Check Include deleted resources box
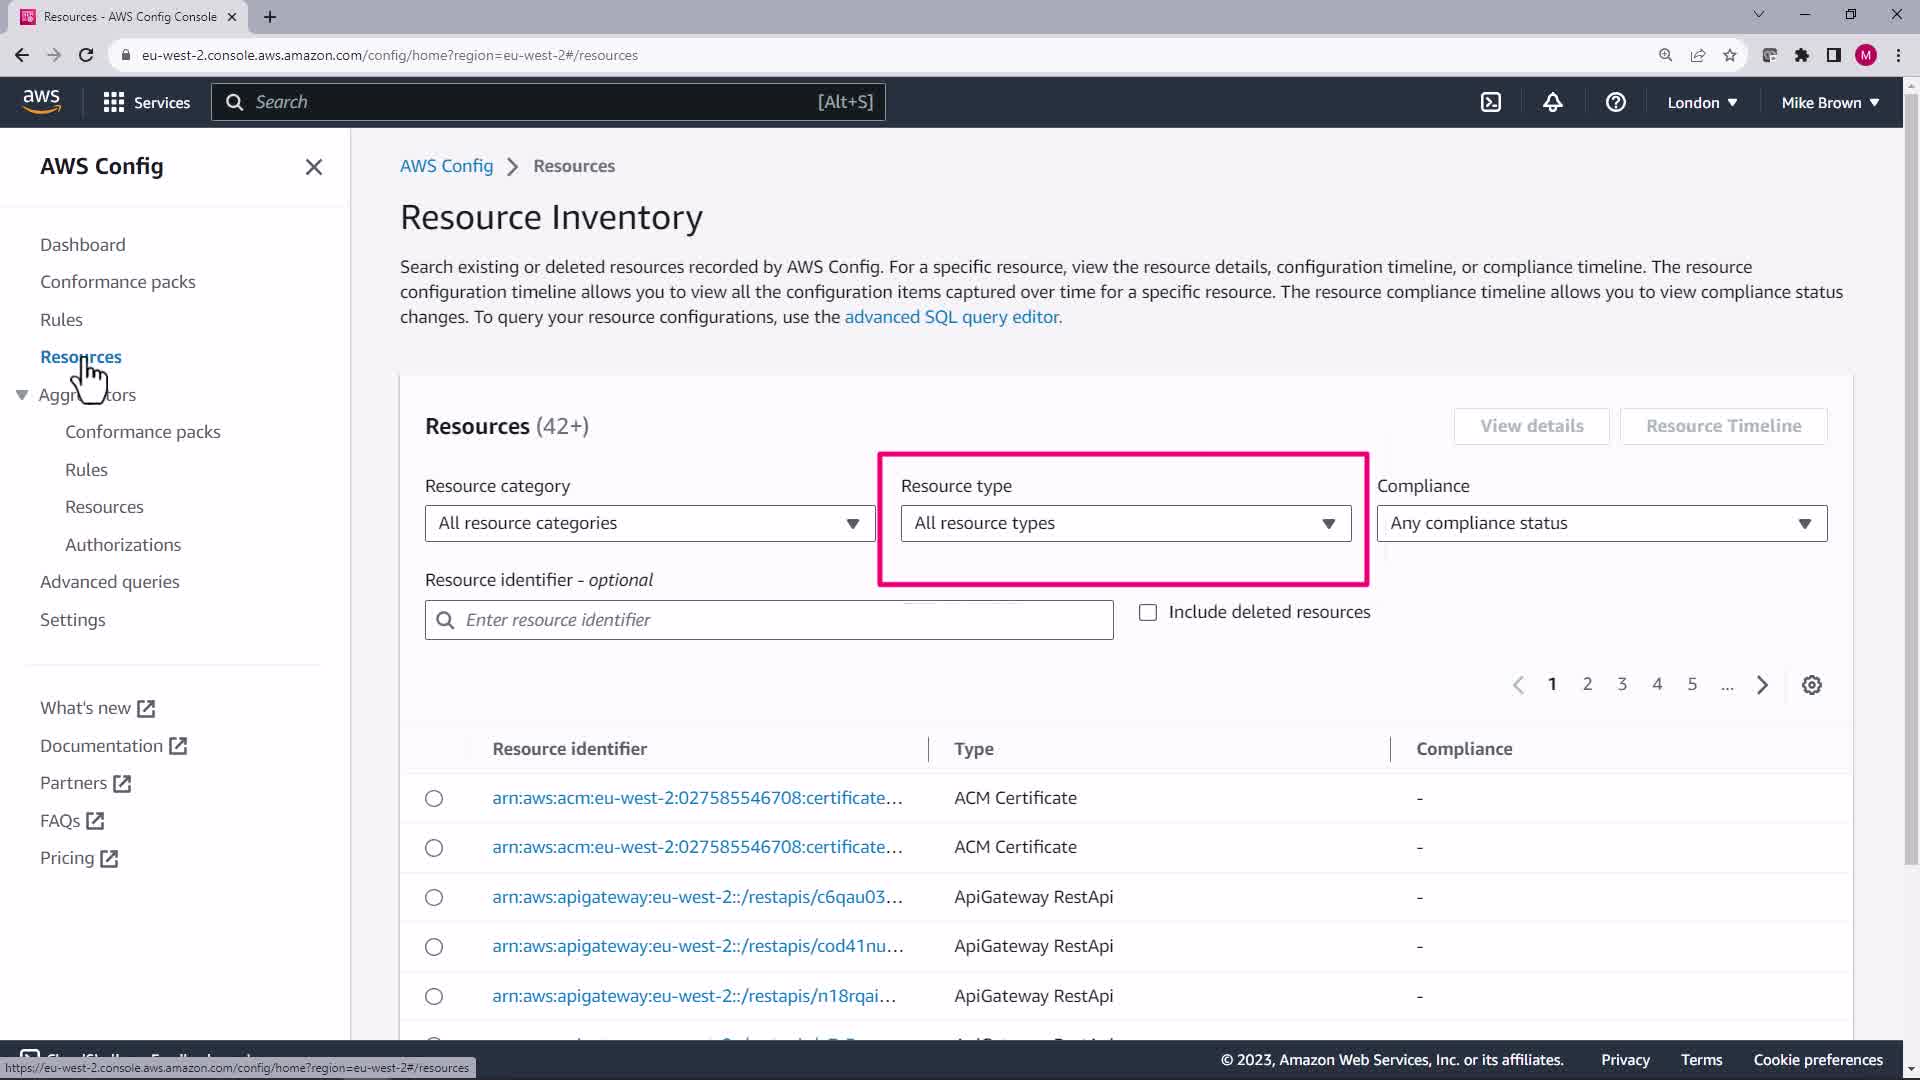Viewport: 1920px width, 1080px height. [1148, 612]
